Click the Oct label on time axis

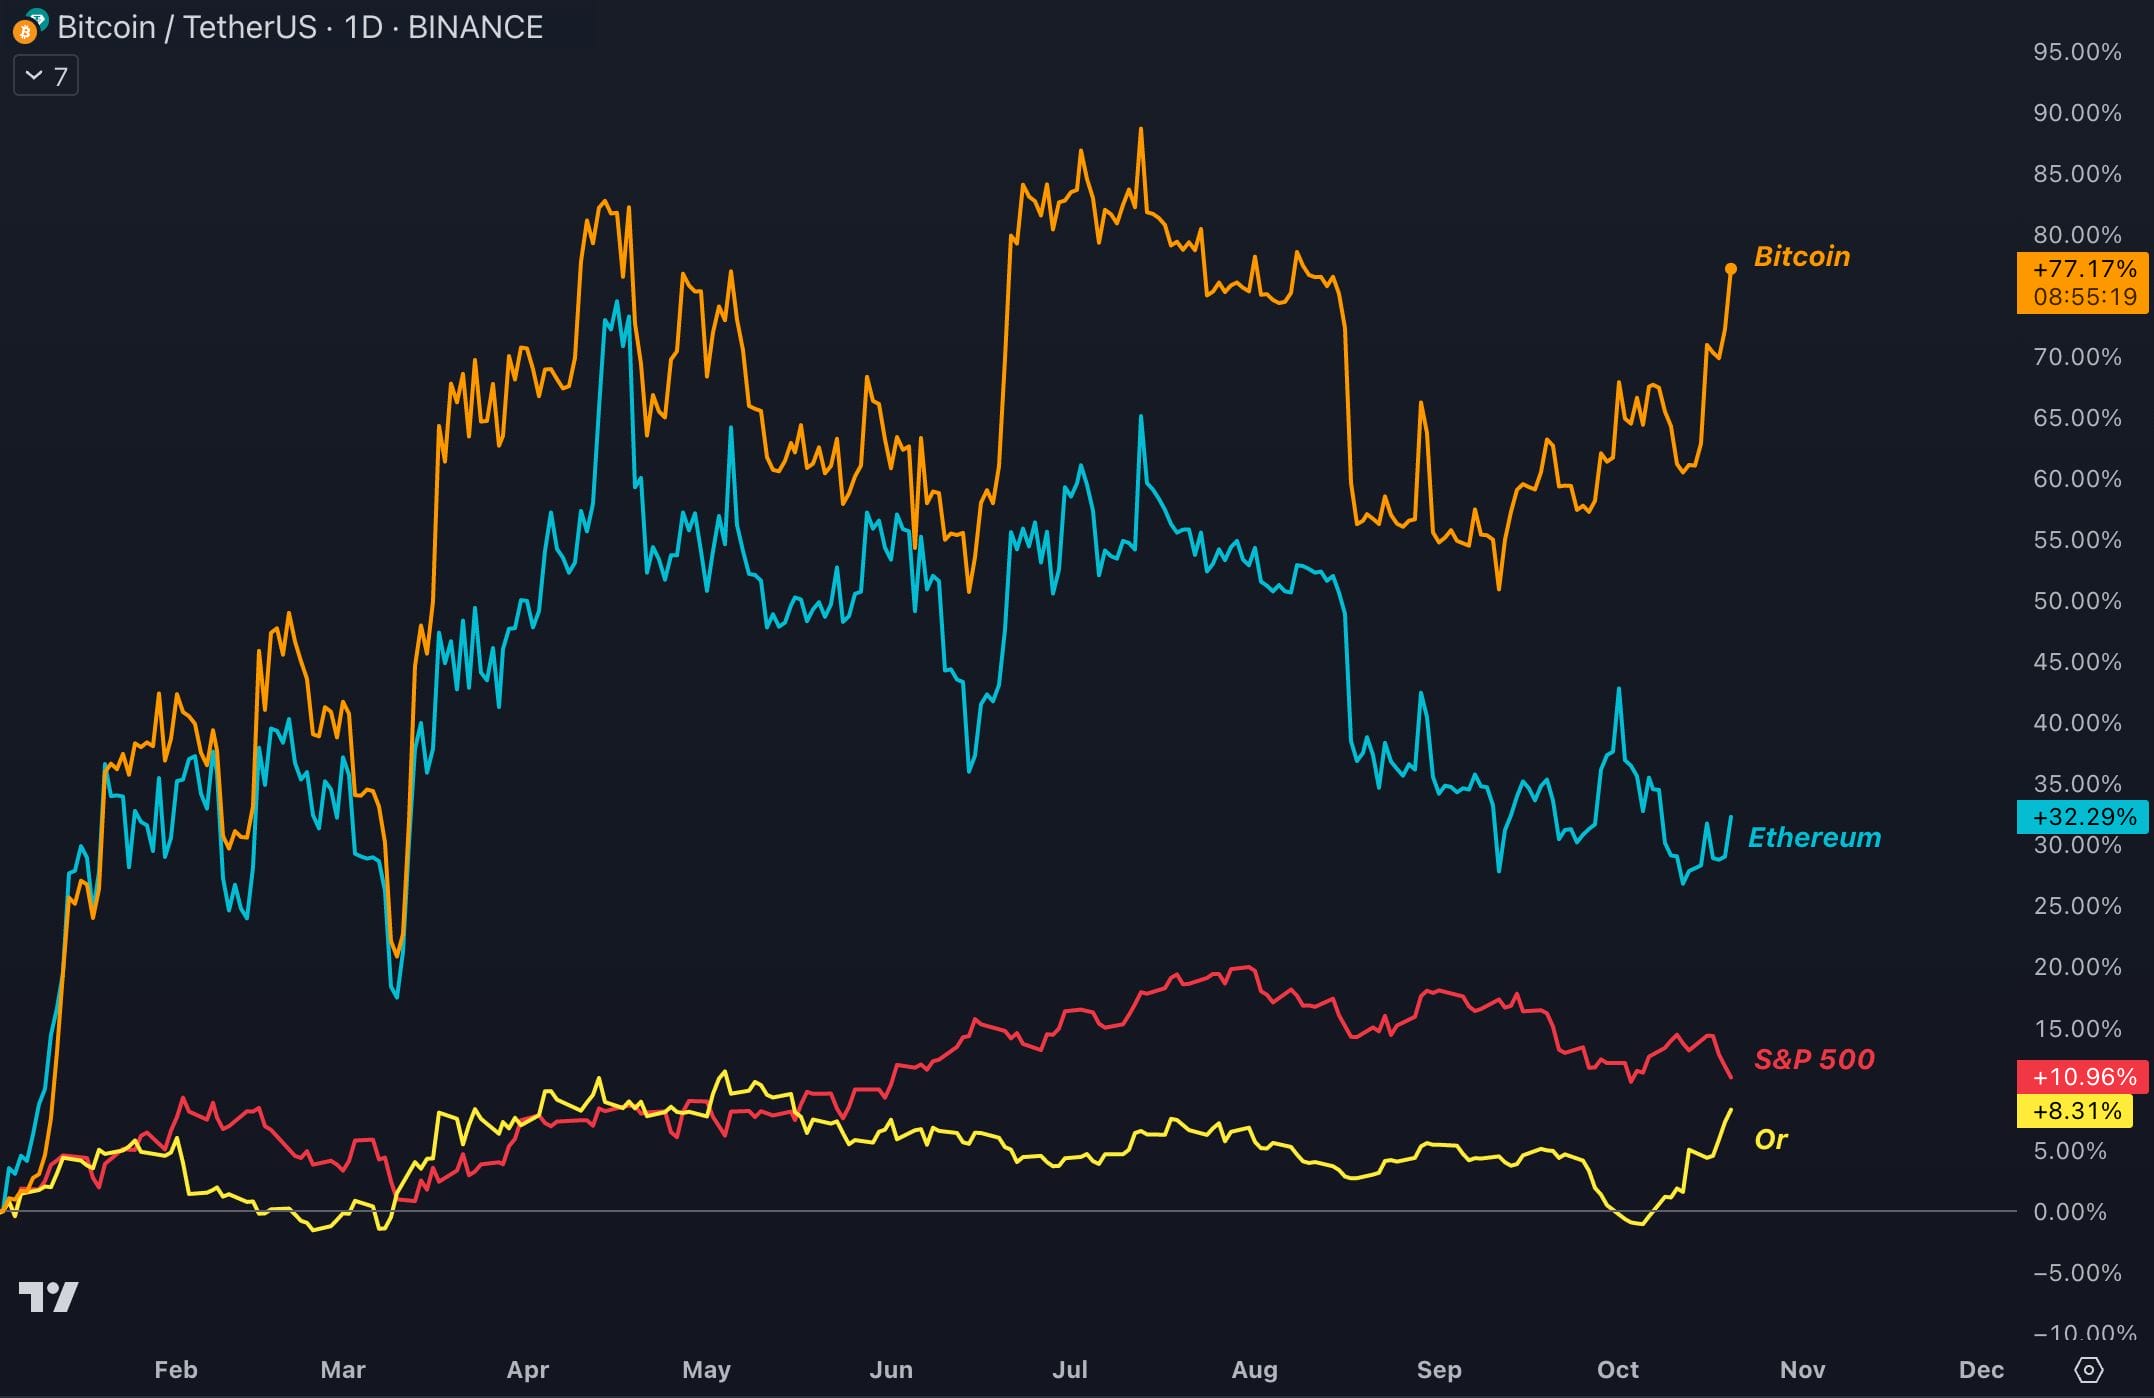click(1617, 1369)
